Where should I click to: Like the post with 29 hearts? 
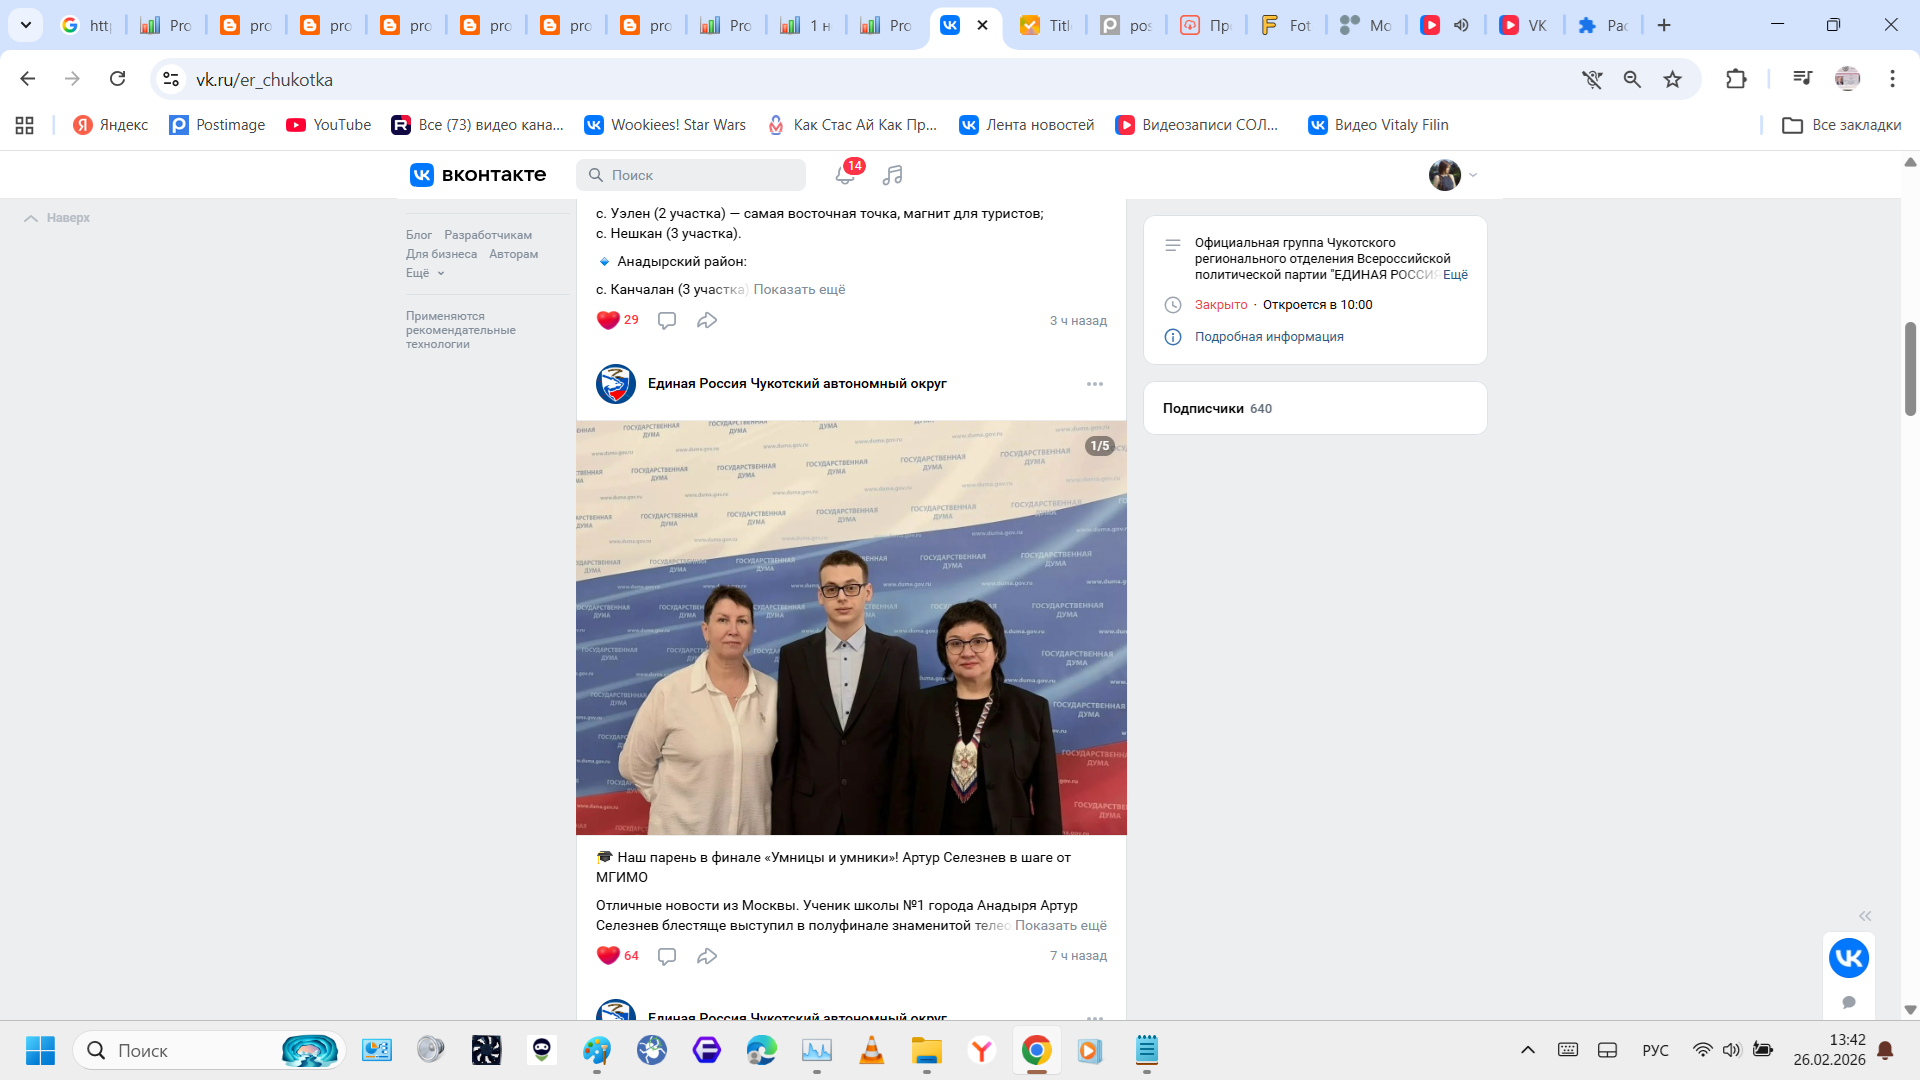(608, 320)
